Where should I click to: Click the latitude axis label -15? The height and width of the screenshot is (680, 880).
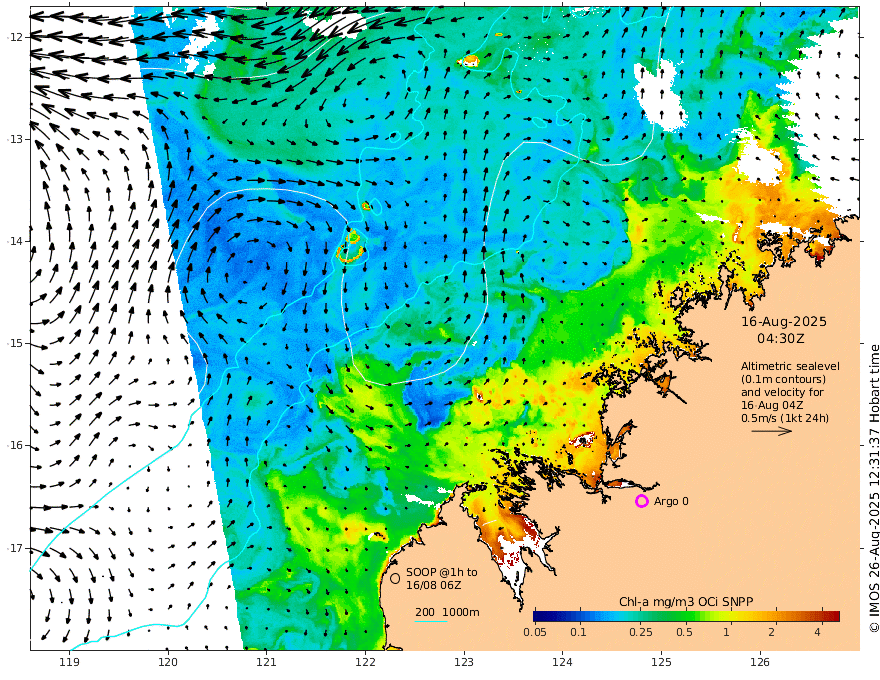point(16,343)
